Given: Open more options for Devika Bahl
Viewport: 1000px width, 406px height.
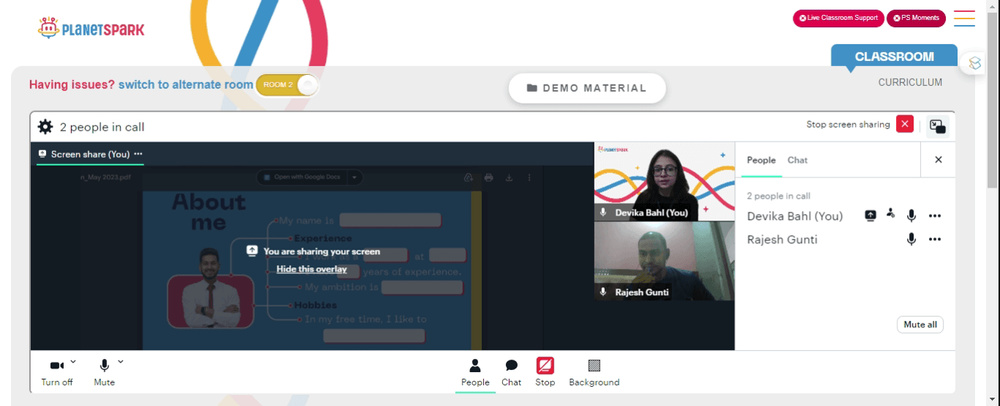Looking at the screenshot, I should 935,216.
